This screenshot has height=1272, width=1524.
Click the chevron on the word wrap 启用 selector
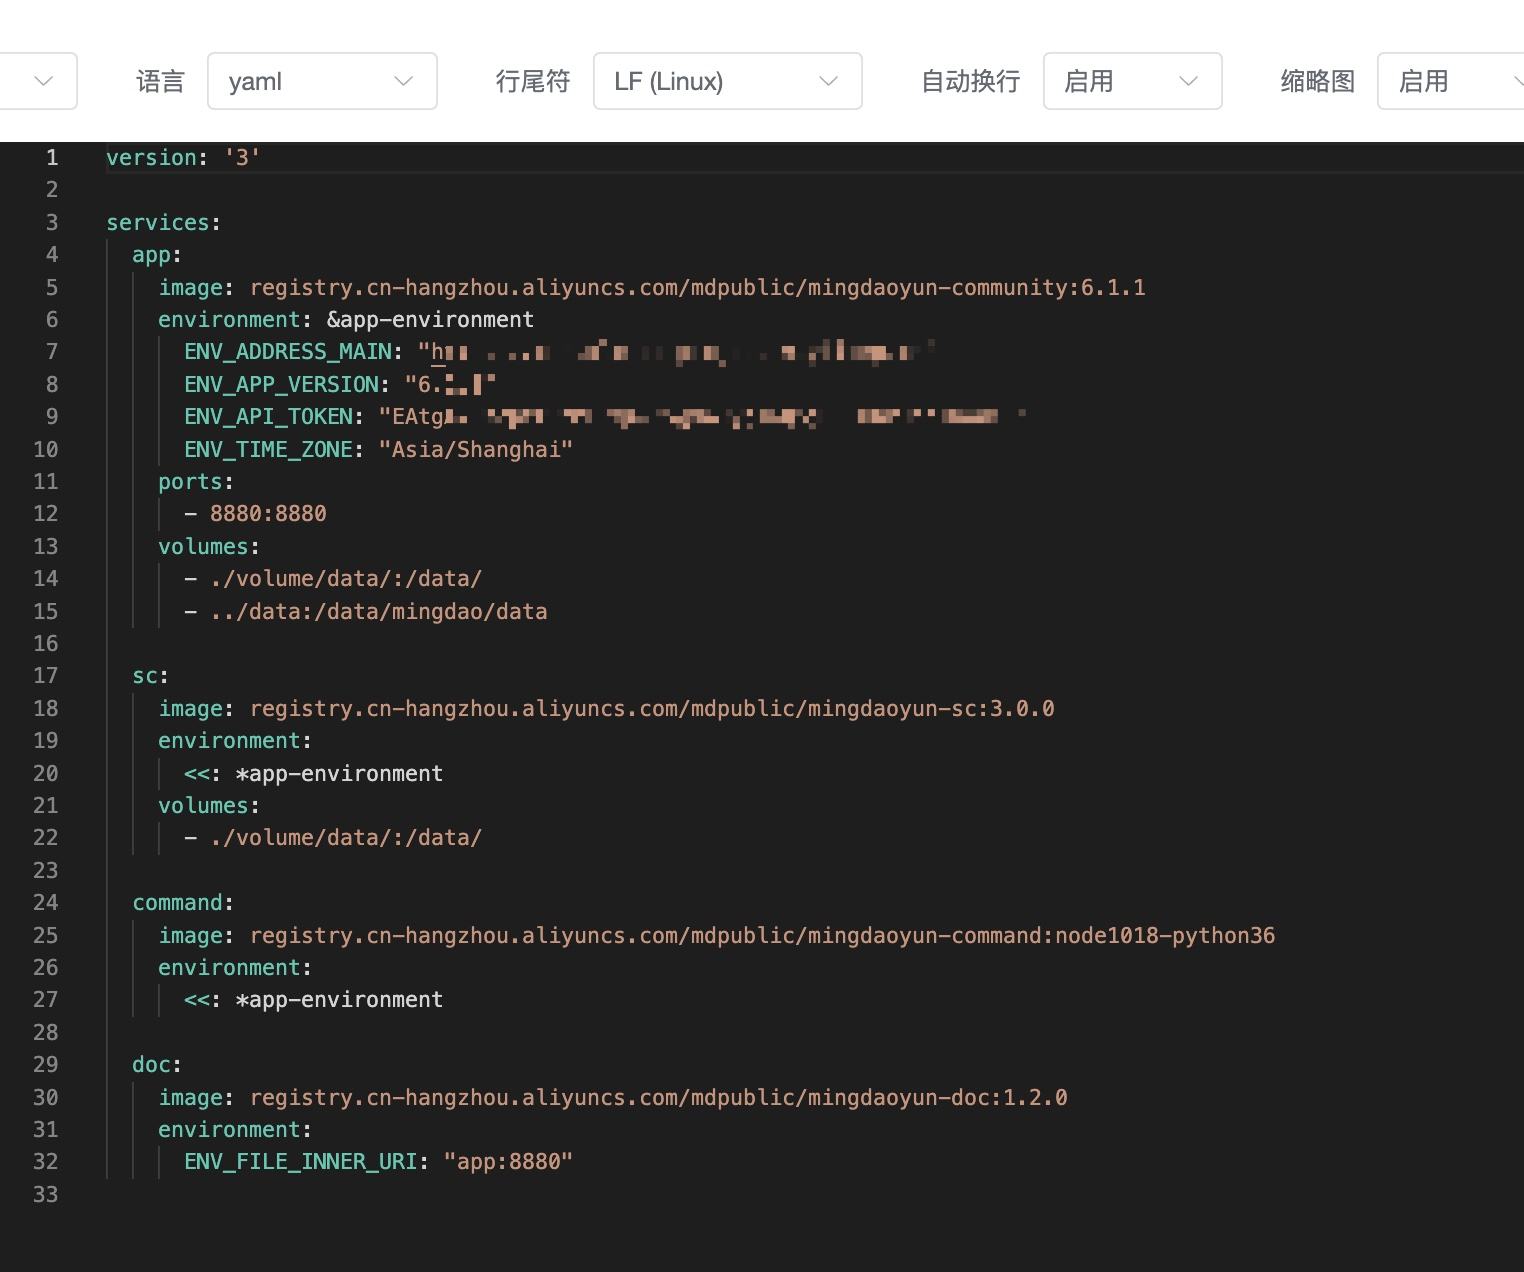[1189, 81]
